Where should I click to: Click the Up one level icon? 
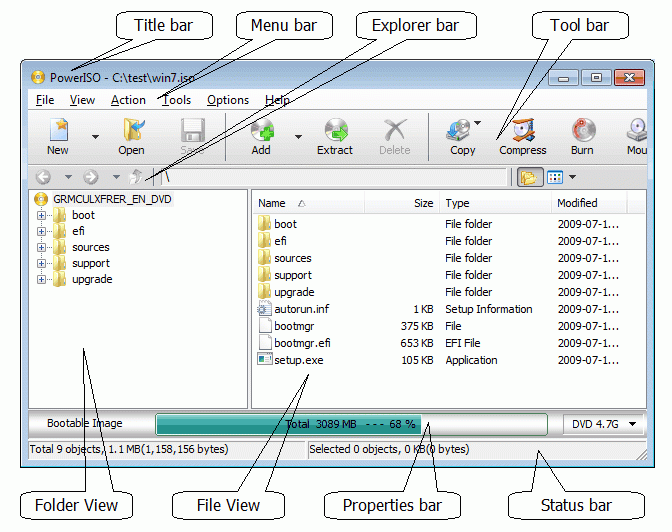click(136, 176)
